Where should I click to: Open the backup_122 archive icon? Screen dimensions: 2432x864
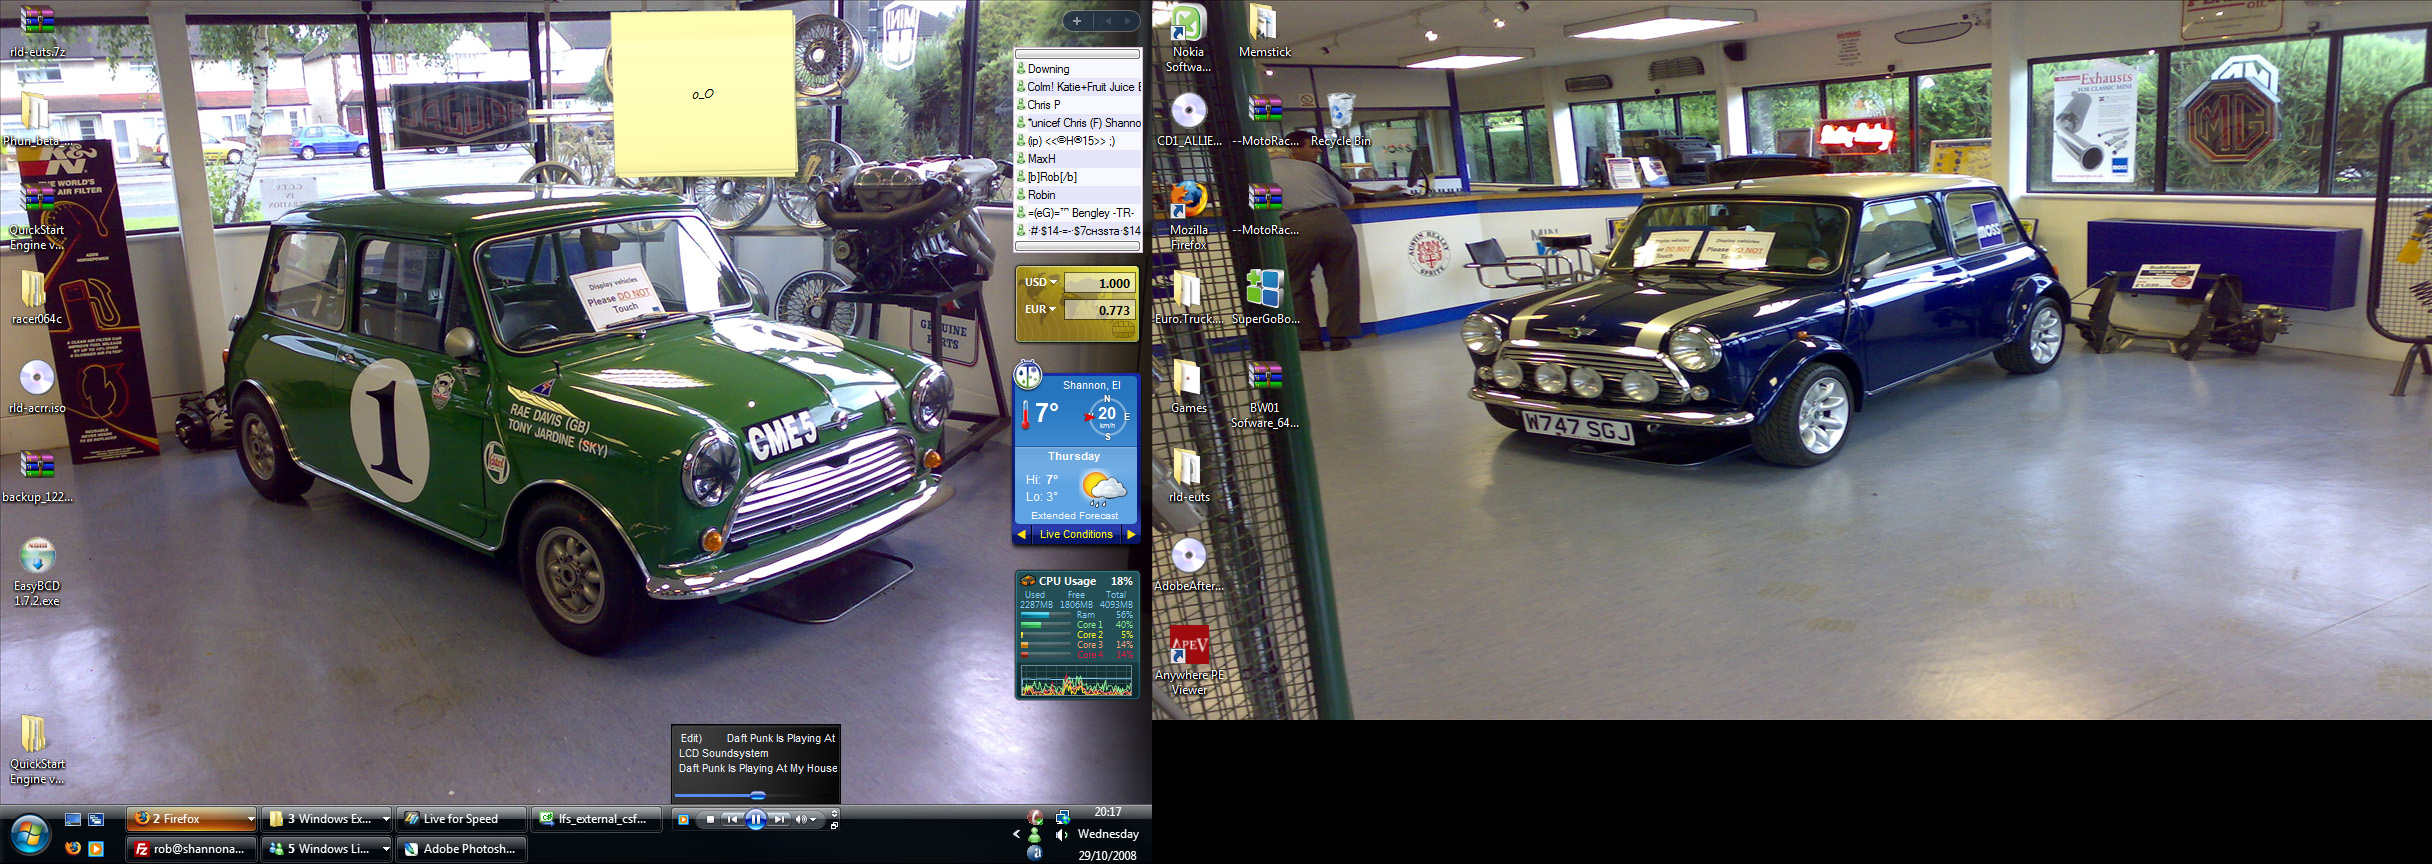click(x=37, y=476)
